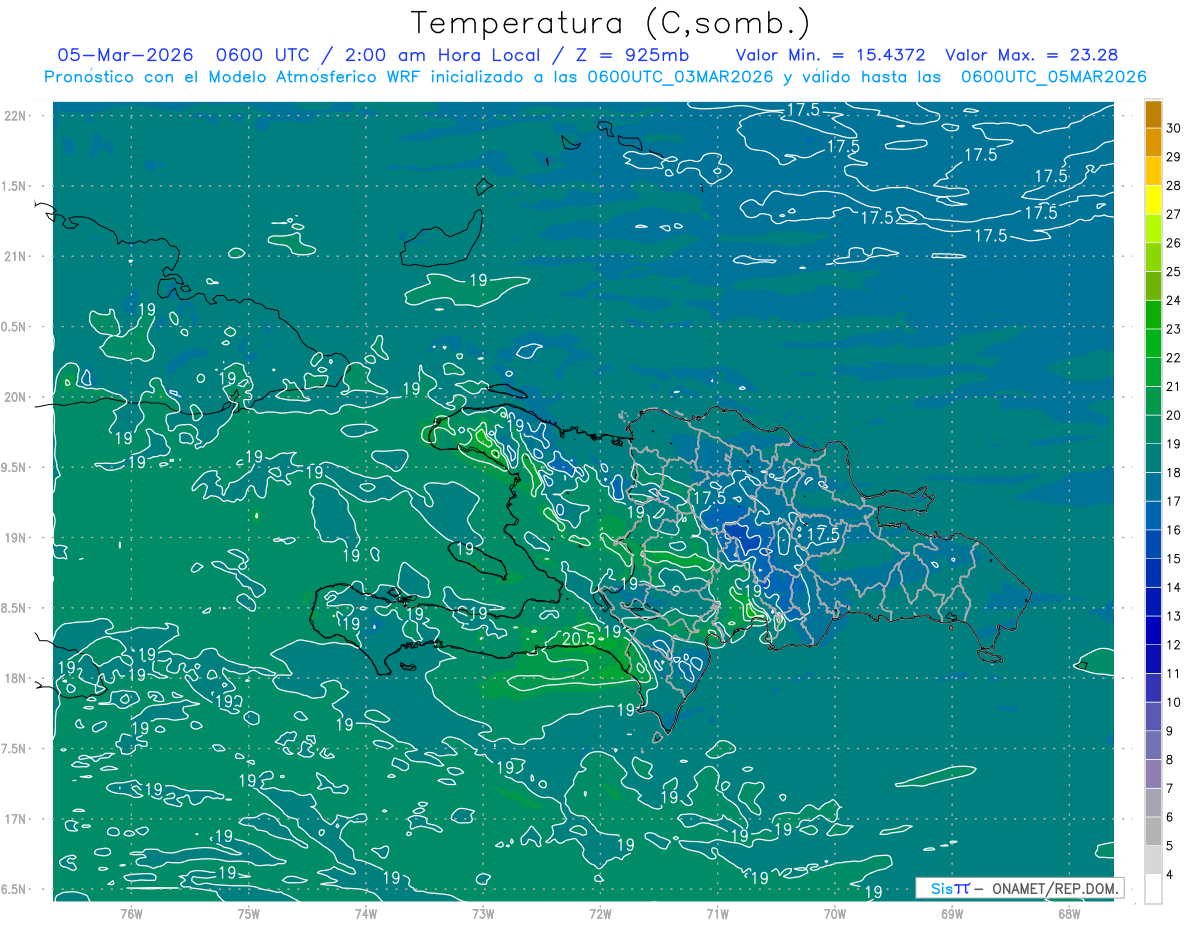
Task: Click the '17N' latitude axis label
Action: click(x=17, y=819)
